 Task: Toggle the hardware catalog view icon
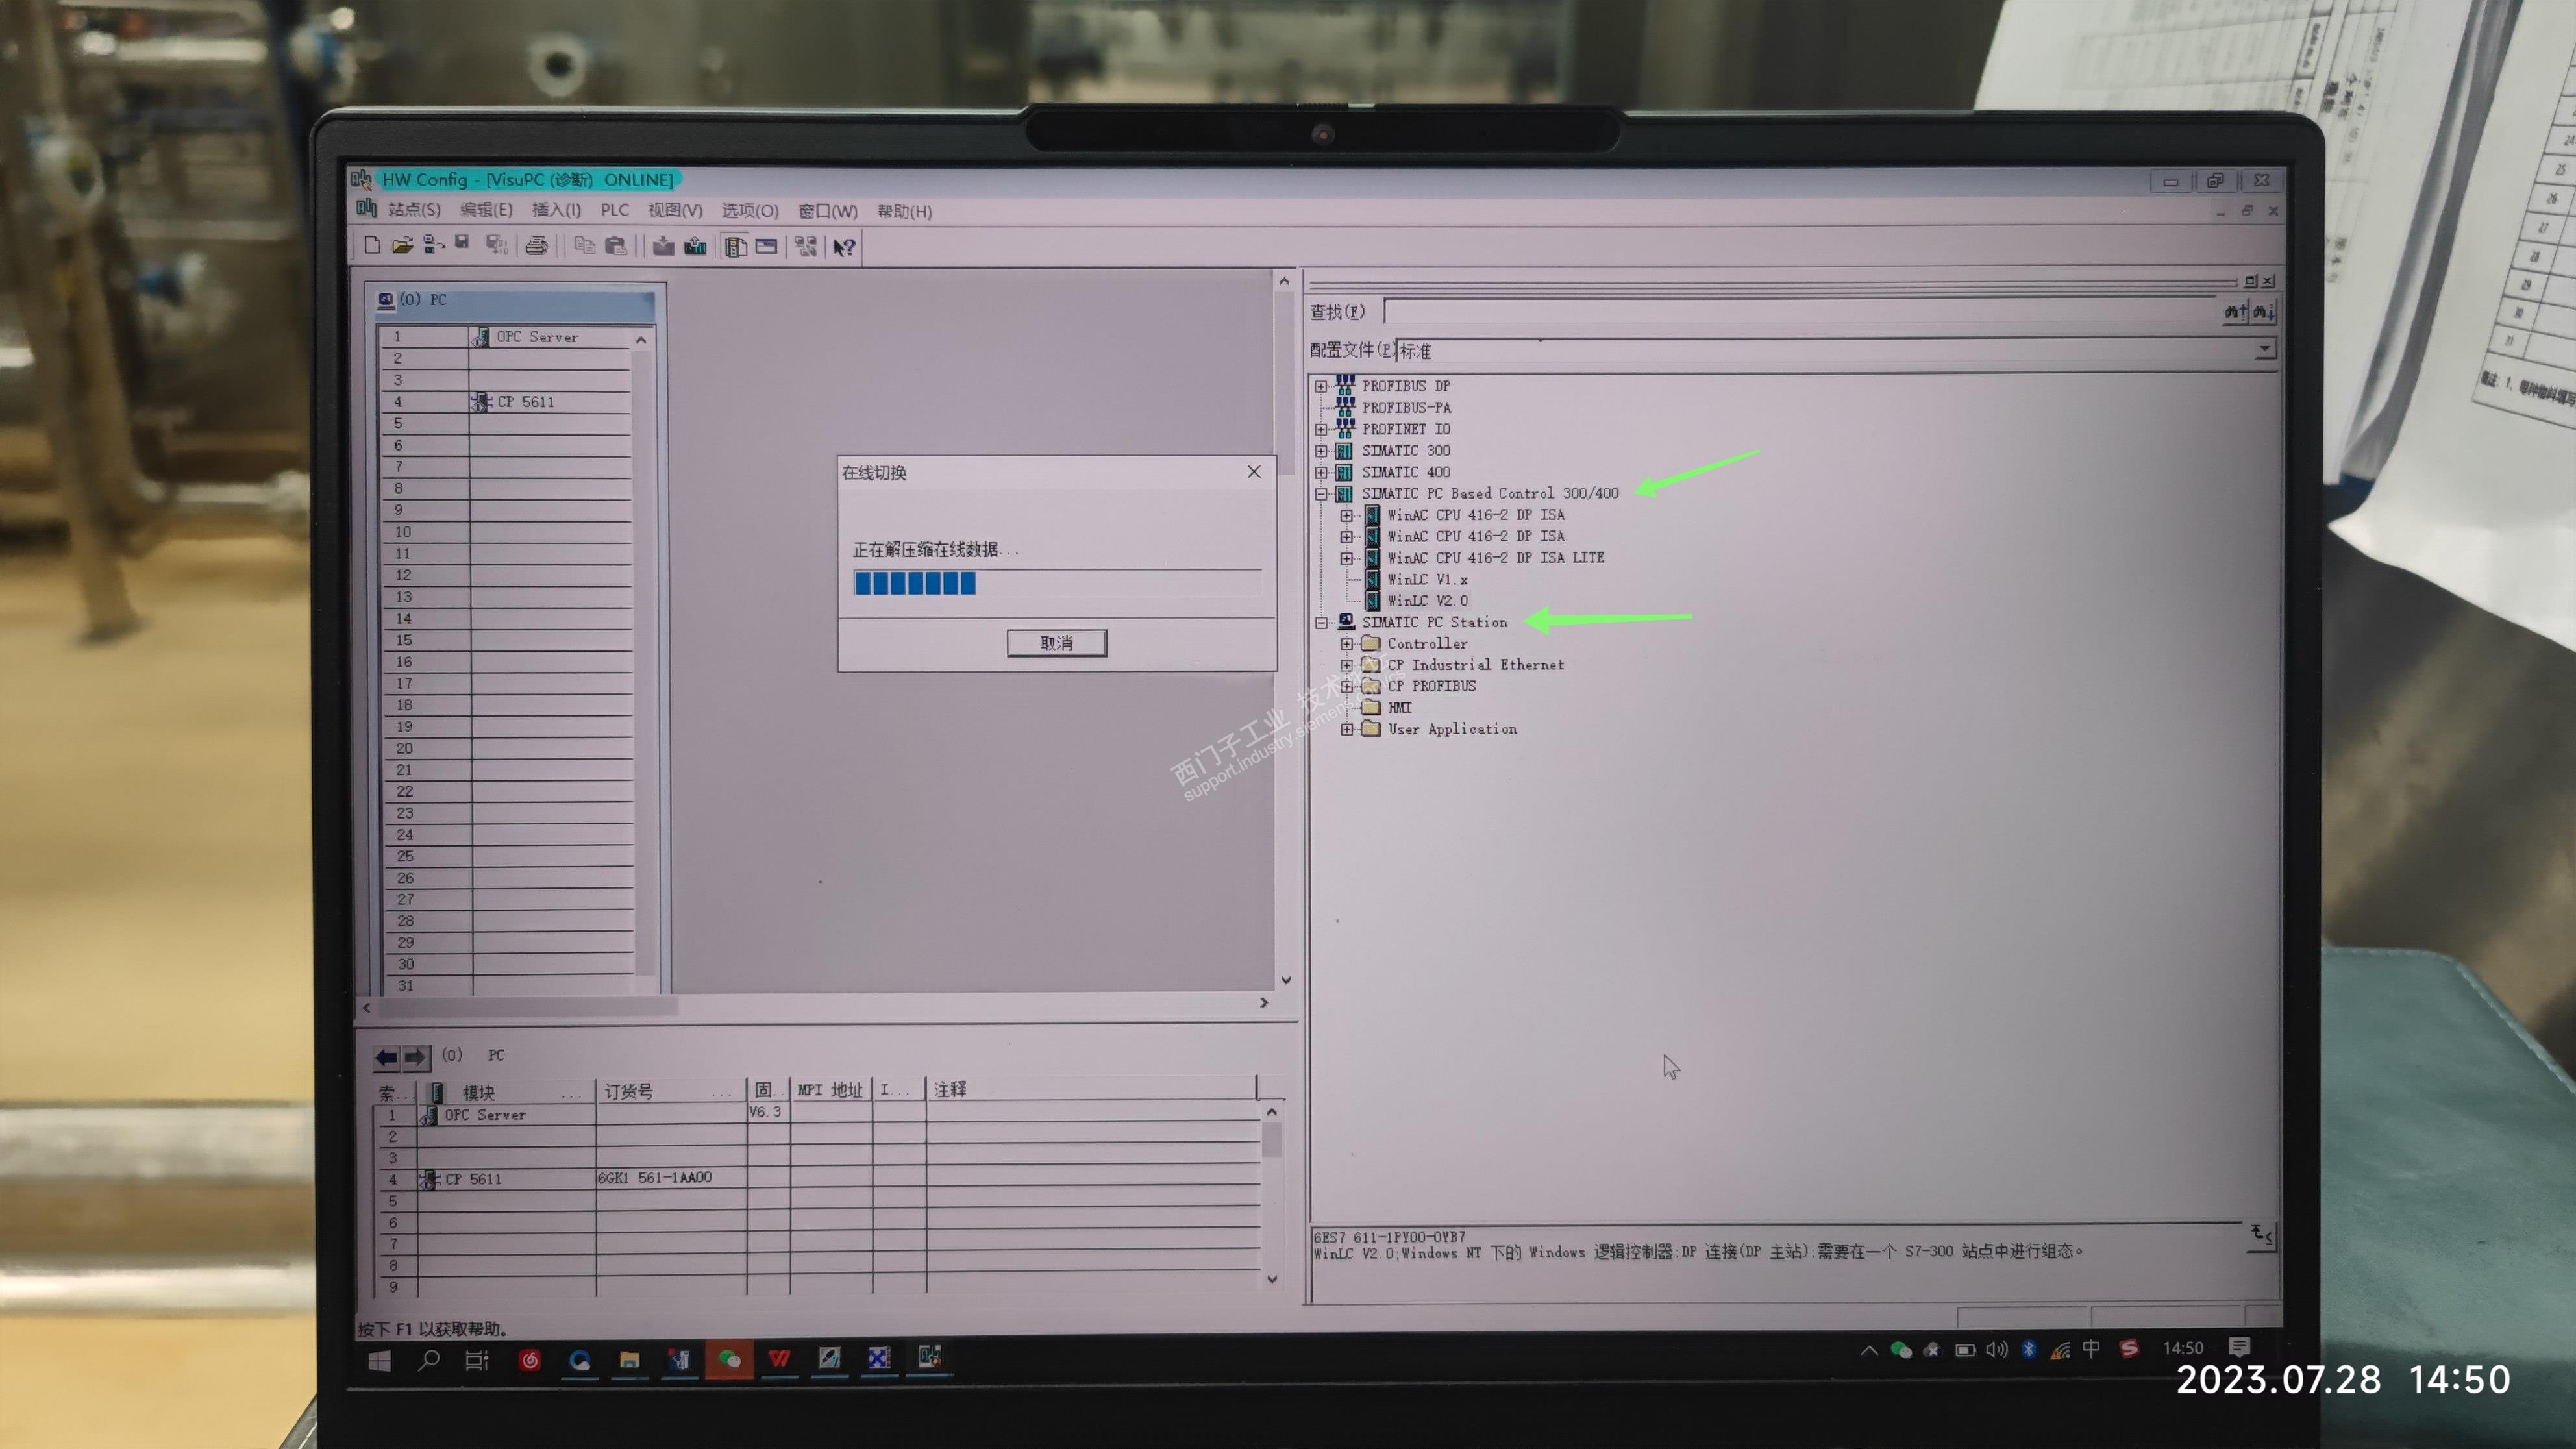[x=736, y=247]
